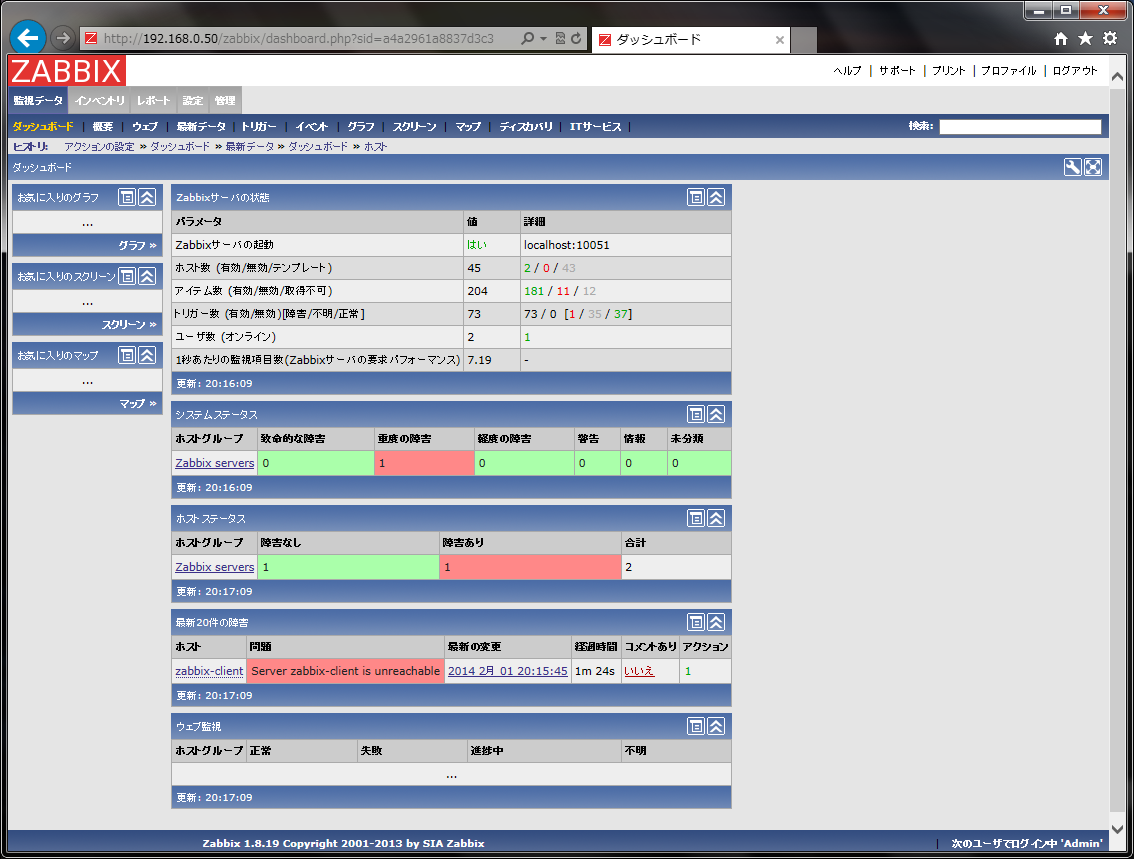
Task: Click the page scrollbar down arrow
Action: click(1117, 829)
